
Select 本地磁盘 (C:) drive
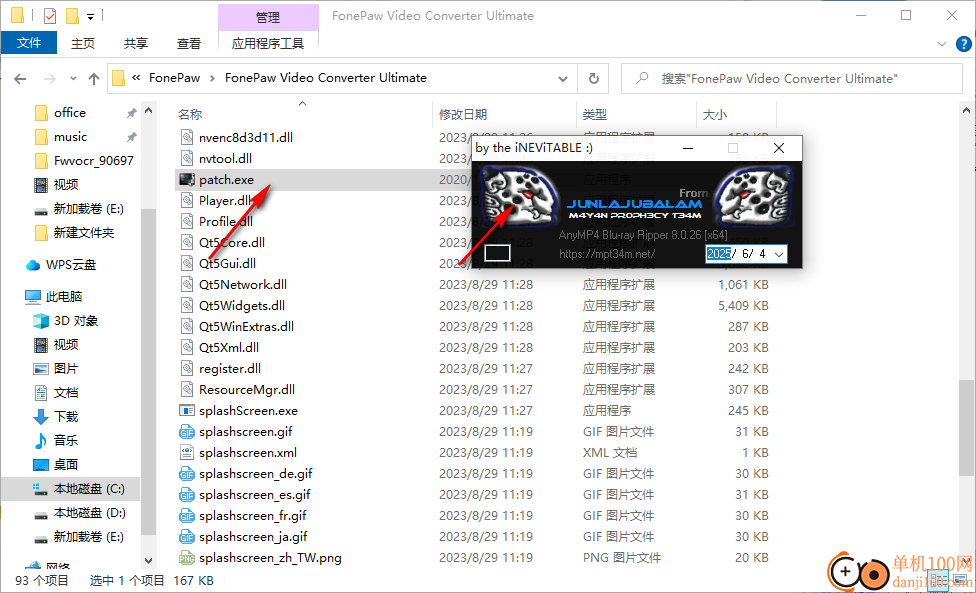88,489
